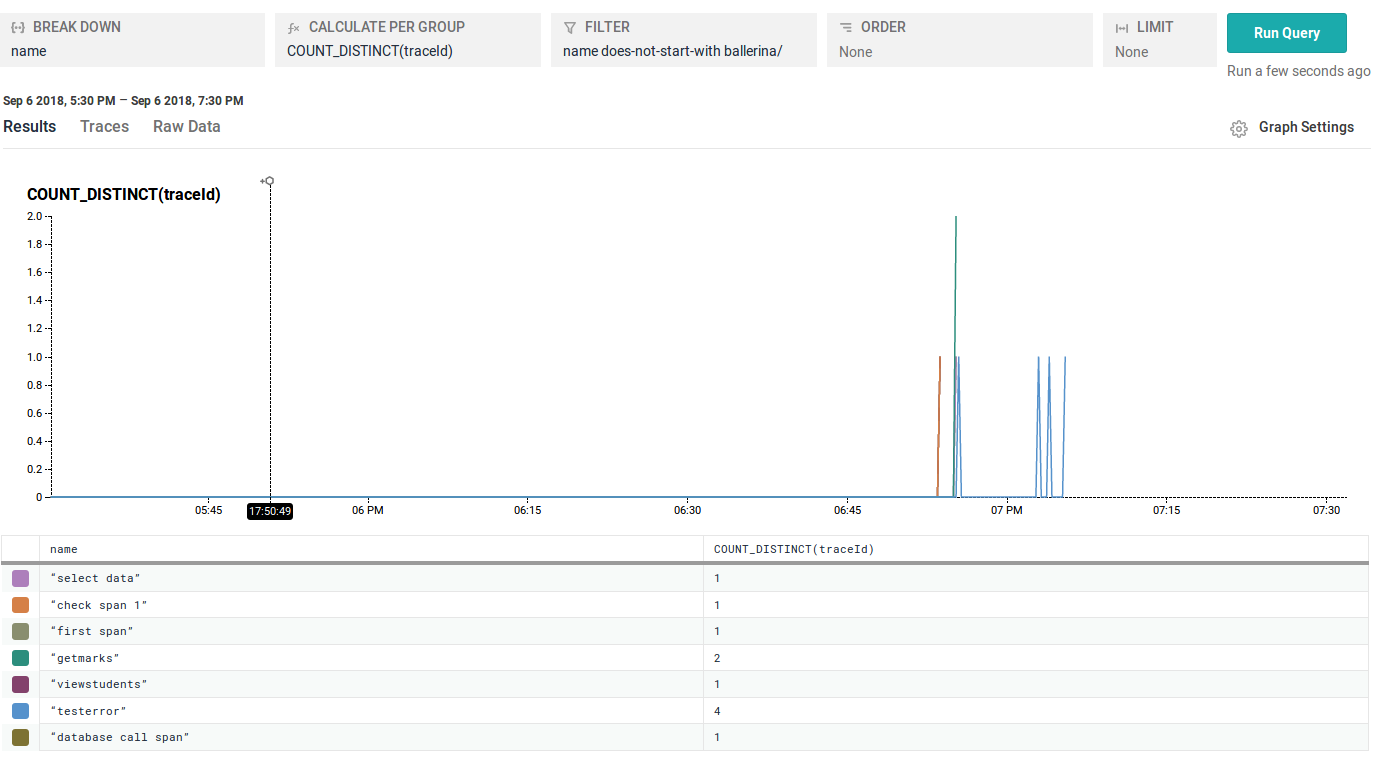Viewport: 1381px width, 758px height.
Task: Open Graph Settings
Action: coord(1306,127)
